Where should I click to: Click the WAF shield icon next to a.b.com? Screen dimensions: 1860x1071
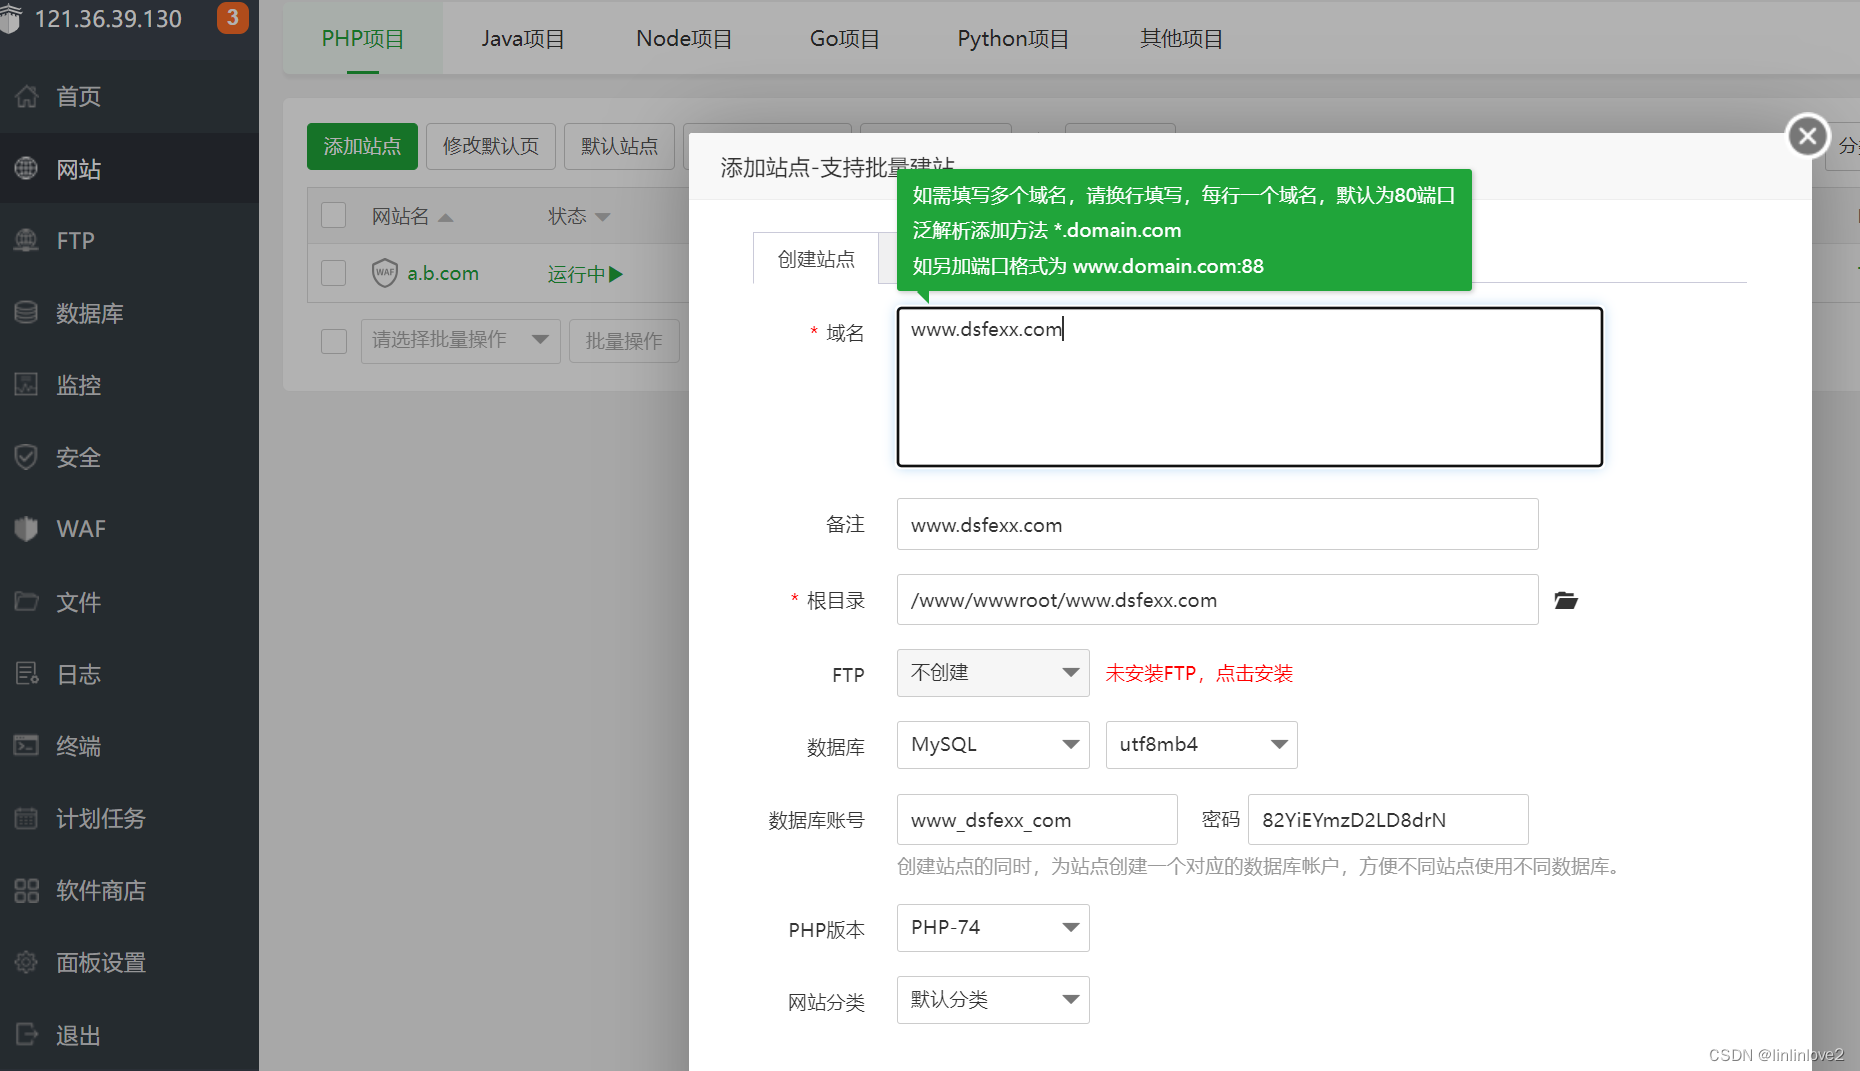(x=385, y=272)
